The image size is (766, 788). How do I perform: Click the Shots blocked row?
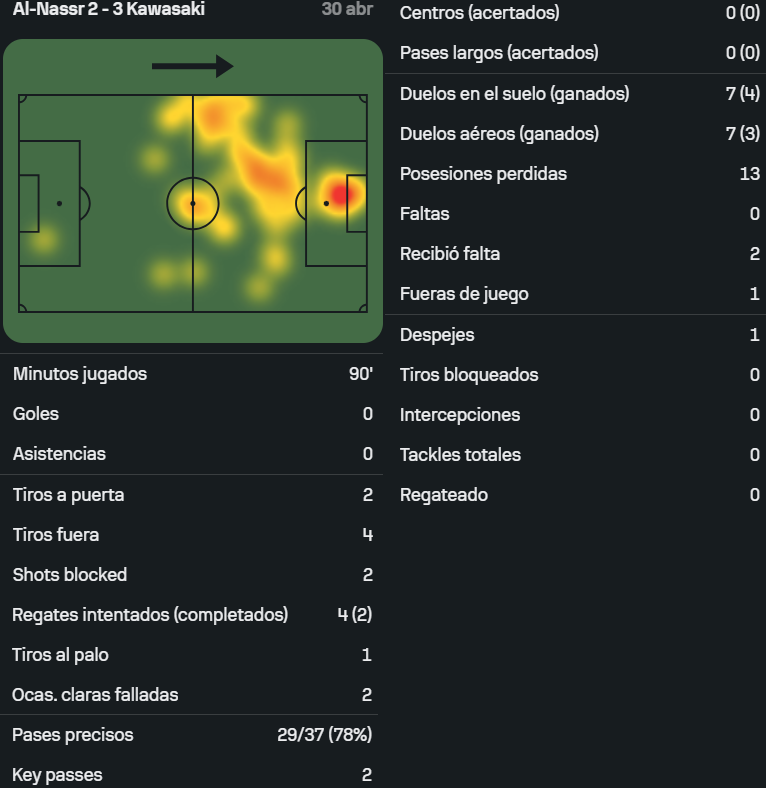tap(193, 575)
